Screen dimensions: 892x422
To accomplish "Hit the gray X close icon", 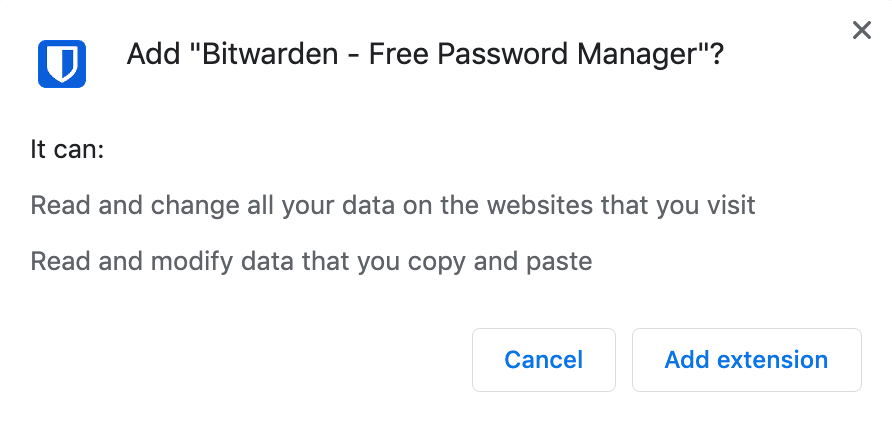I will click(861, 31).
